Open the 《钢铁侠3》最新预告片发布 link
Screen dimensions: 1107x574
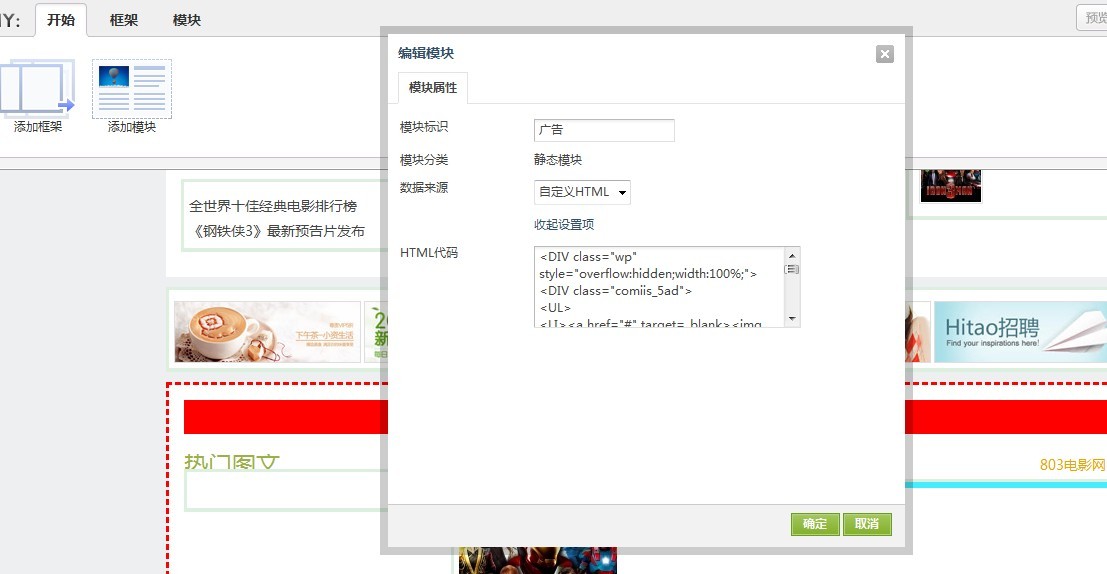[x=279, y=231]
